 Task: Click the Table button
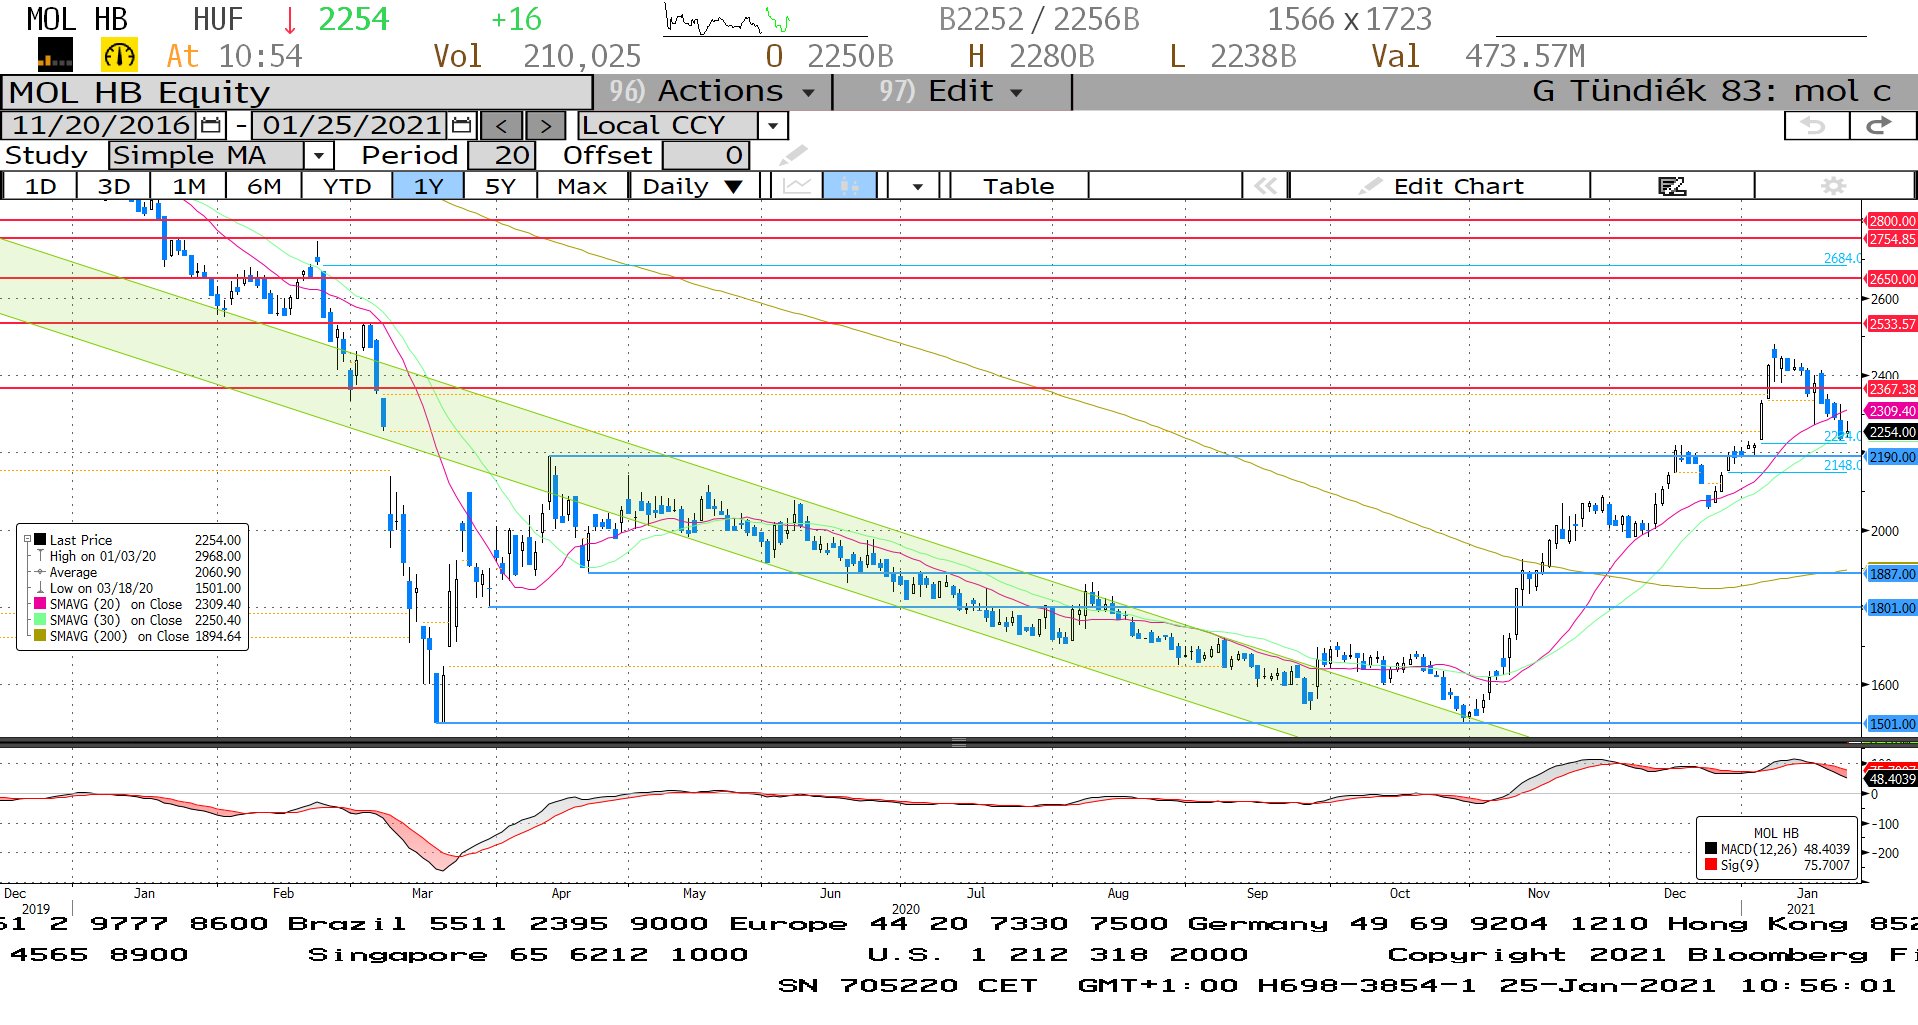(x=1018, y=186)
